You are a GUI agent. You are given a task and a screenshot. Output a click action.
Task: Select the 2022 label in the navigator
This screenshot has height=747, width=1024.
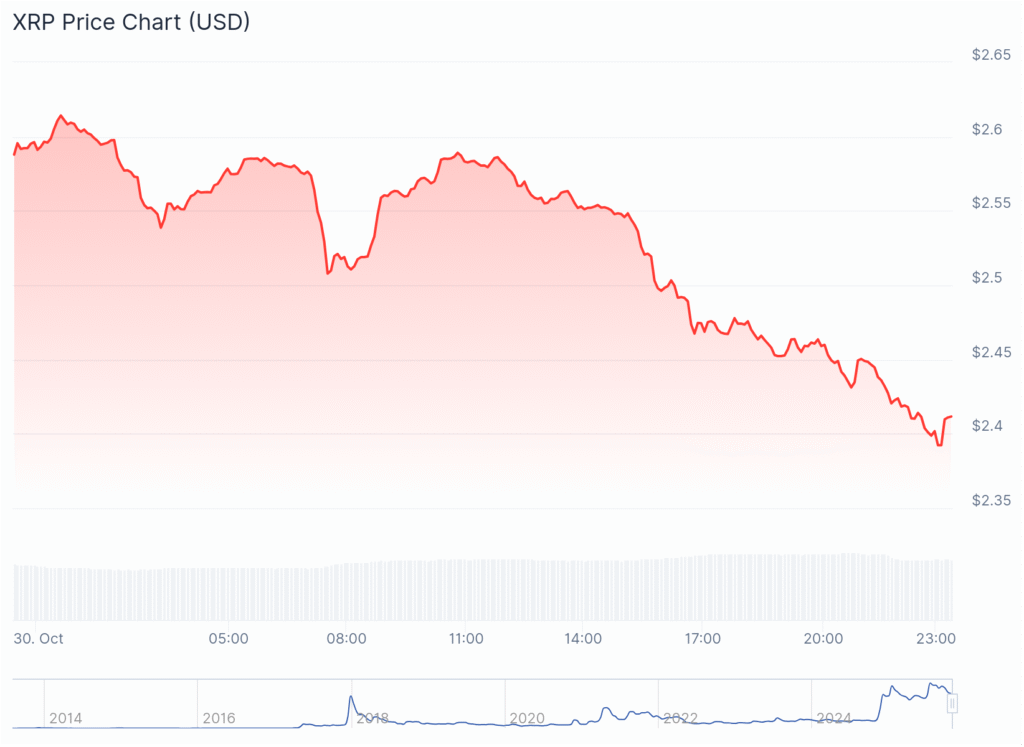pos(681,718)
